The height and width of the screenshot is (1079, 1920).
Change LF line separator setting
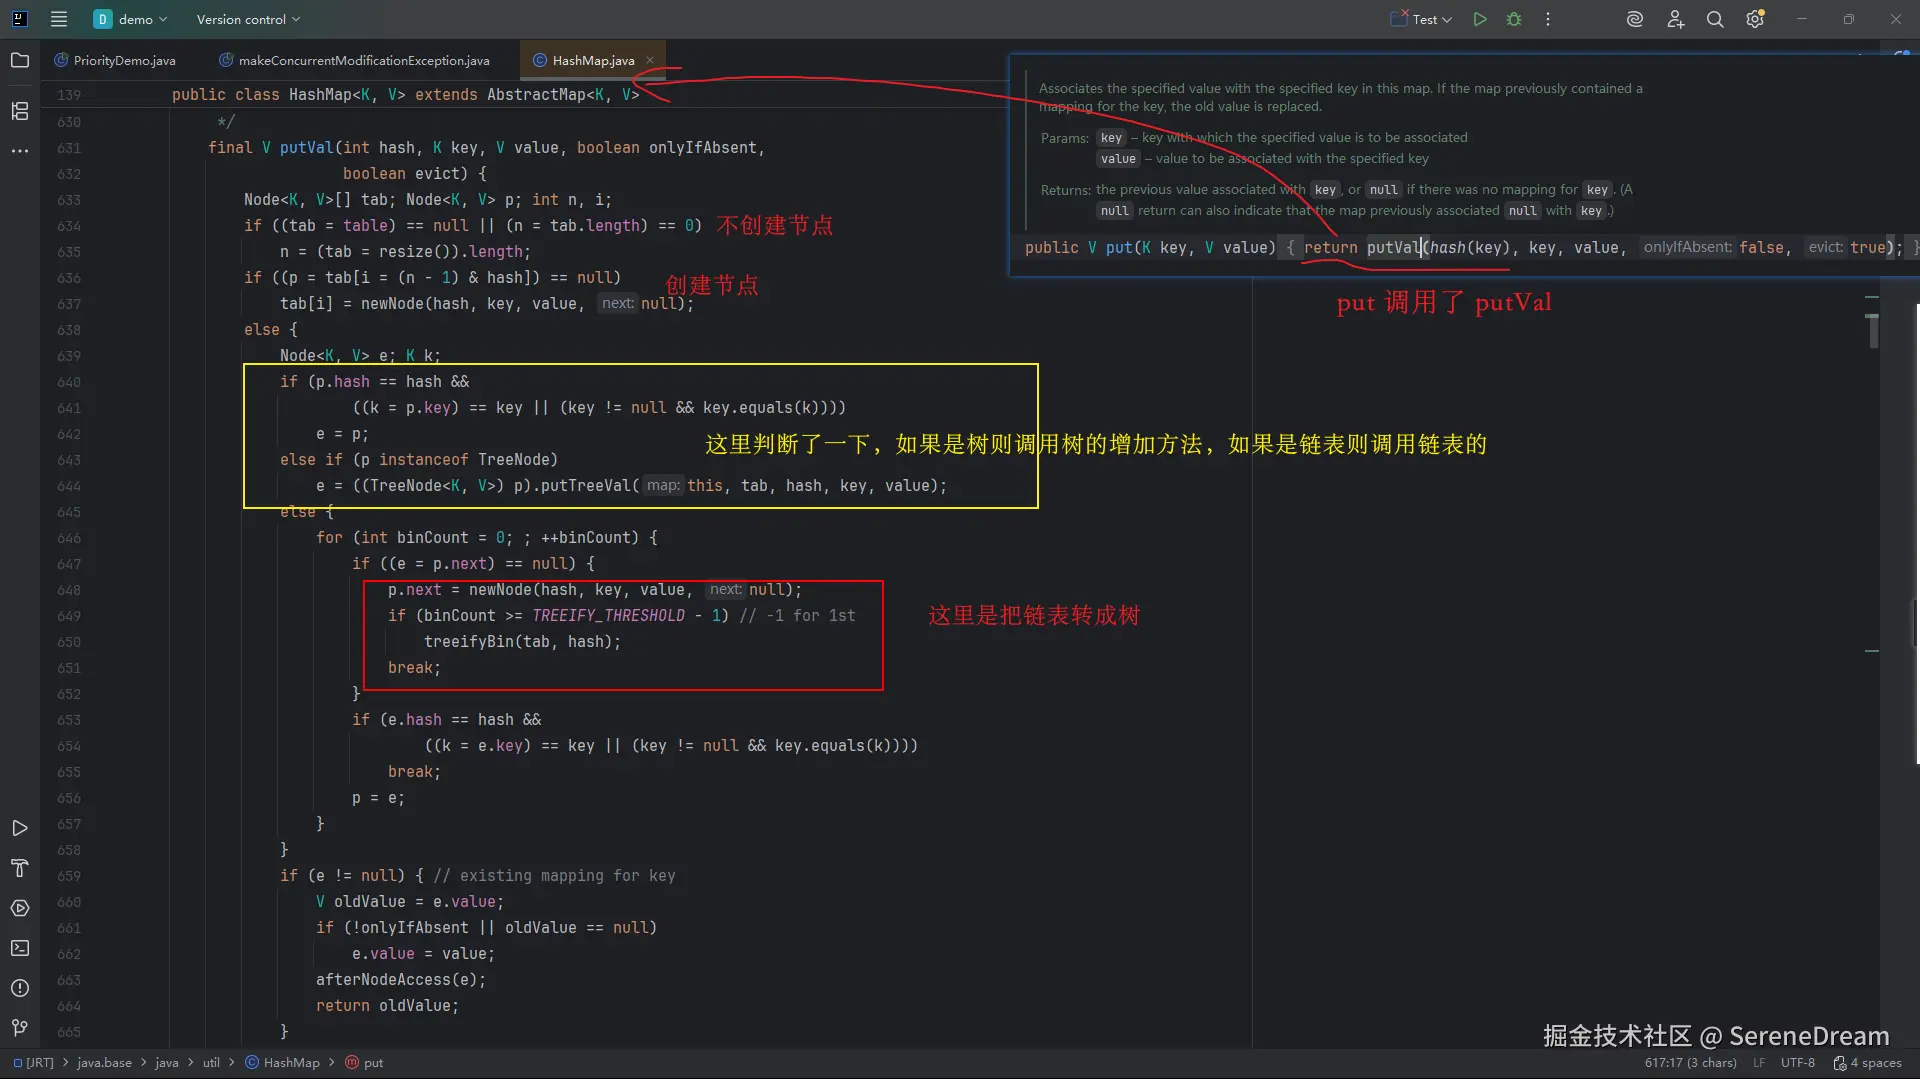(x=1759, y=1063)
